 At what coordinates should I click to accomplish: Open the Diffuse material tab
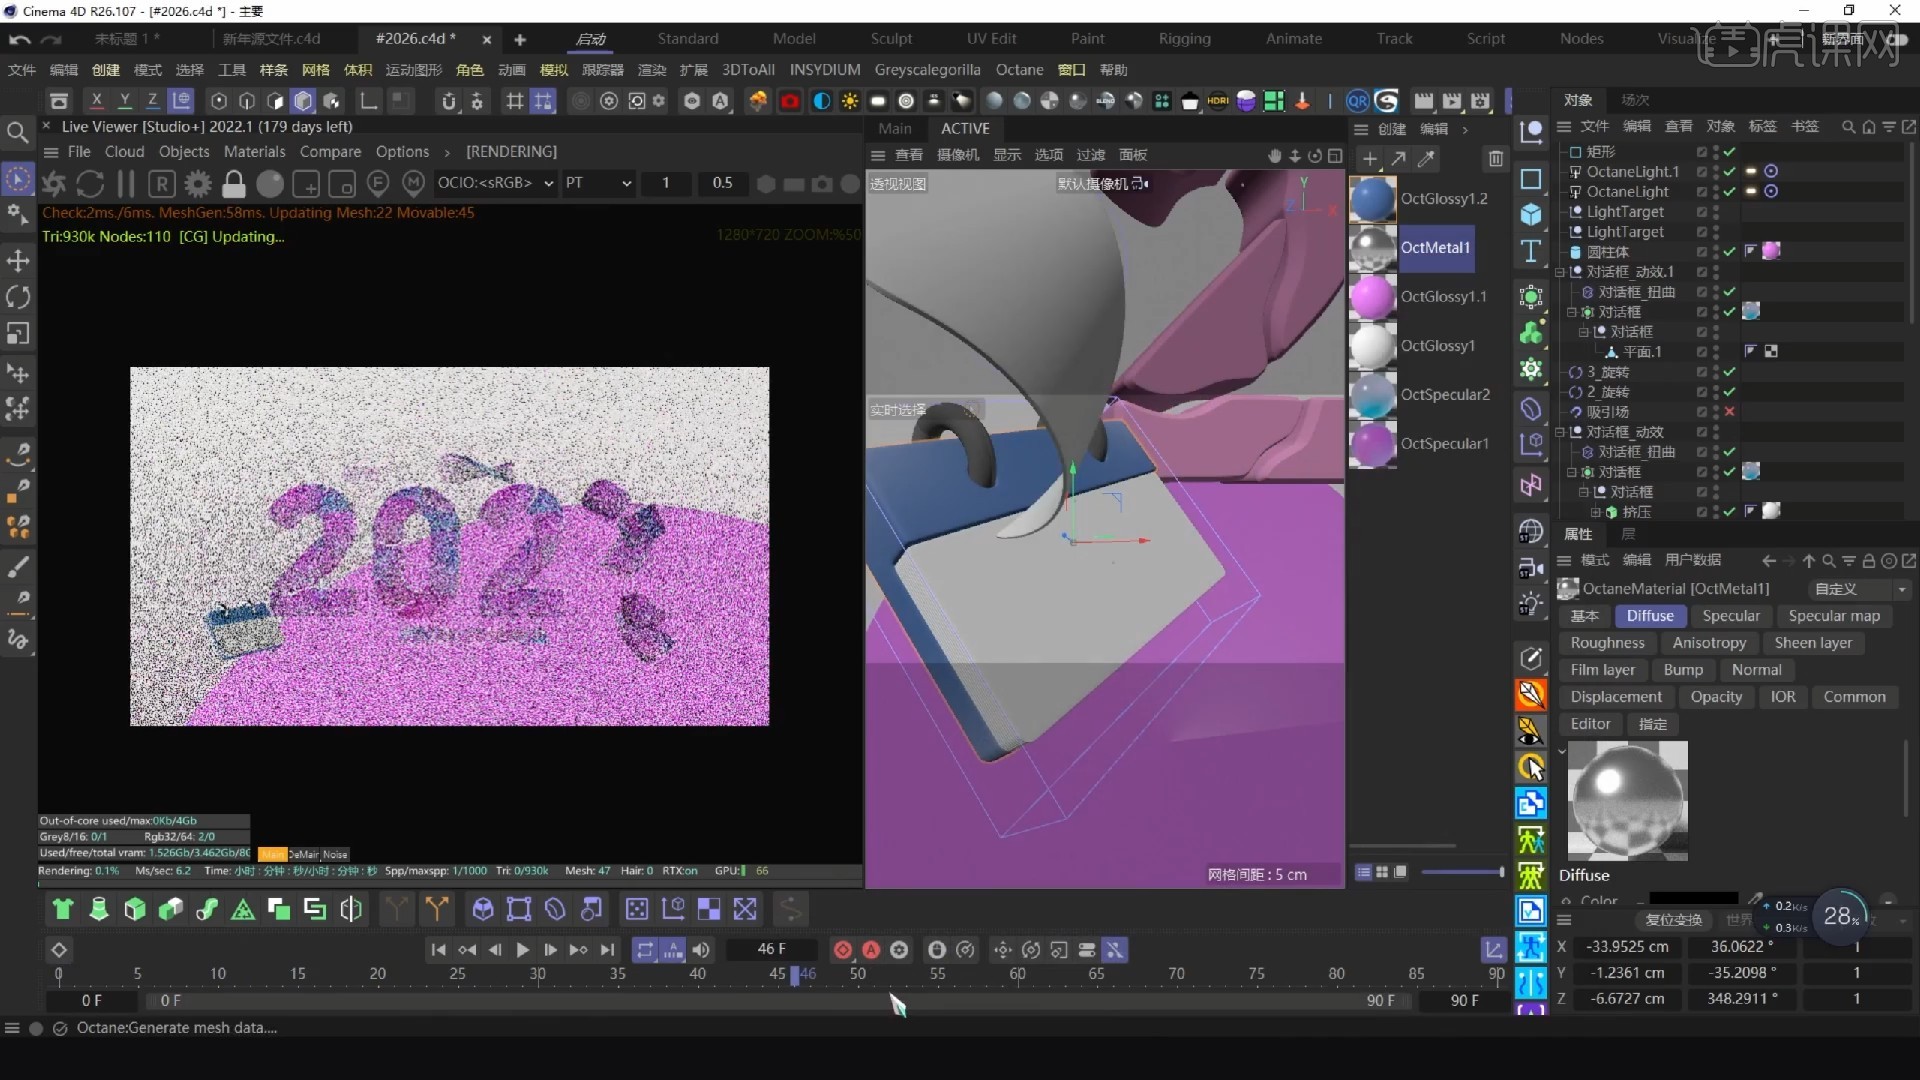[1649, 616]
